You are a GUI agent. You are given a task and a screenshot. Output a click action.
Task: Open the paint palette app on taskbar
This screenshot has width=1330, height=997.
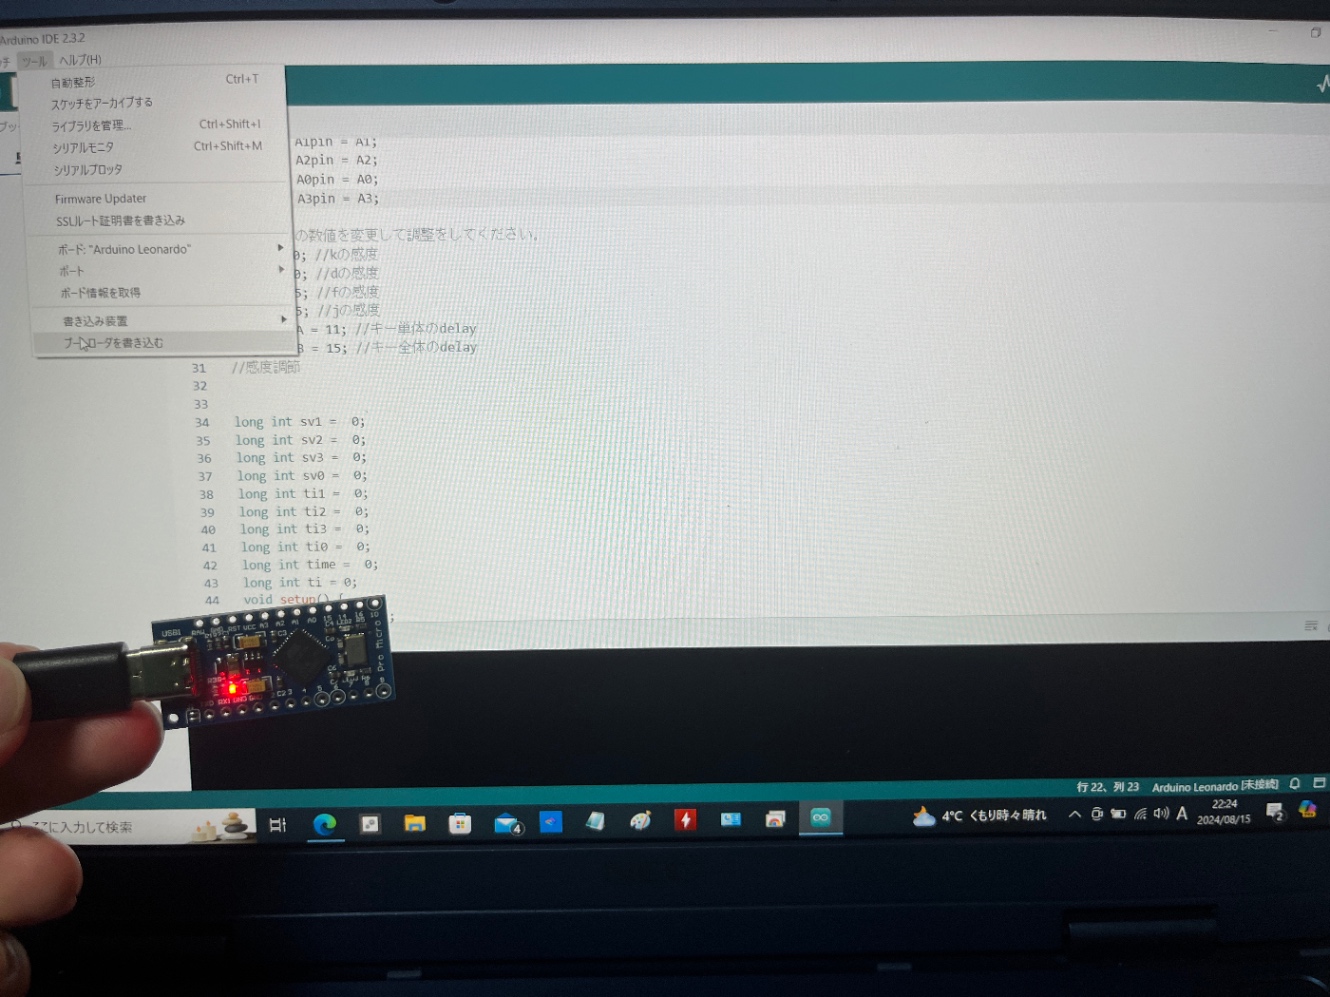[x=640, y=821]
